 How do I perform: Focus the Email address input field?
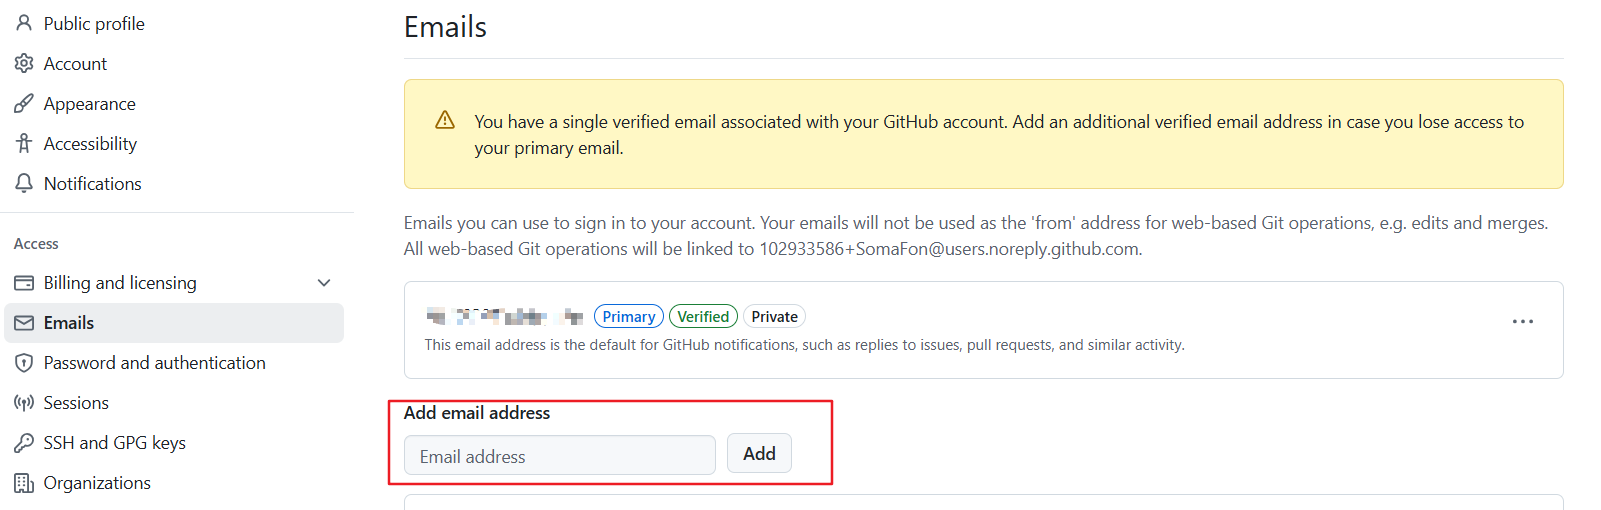point(559,456)
